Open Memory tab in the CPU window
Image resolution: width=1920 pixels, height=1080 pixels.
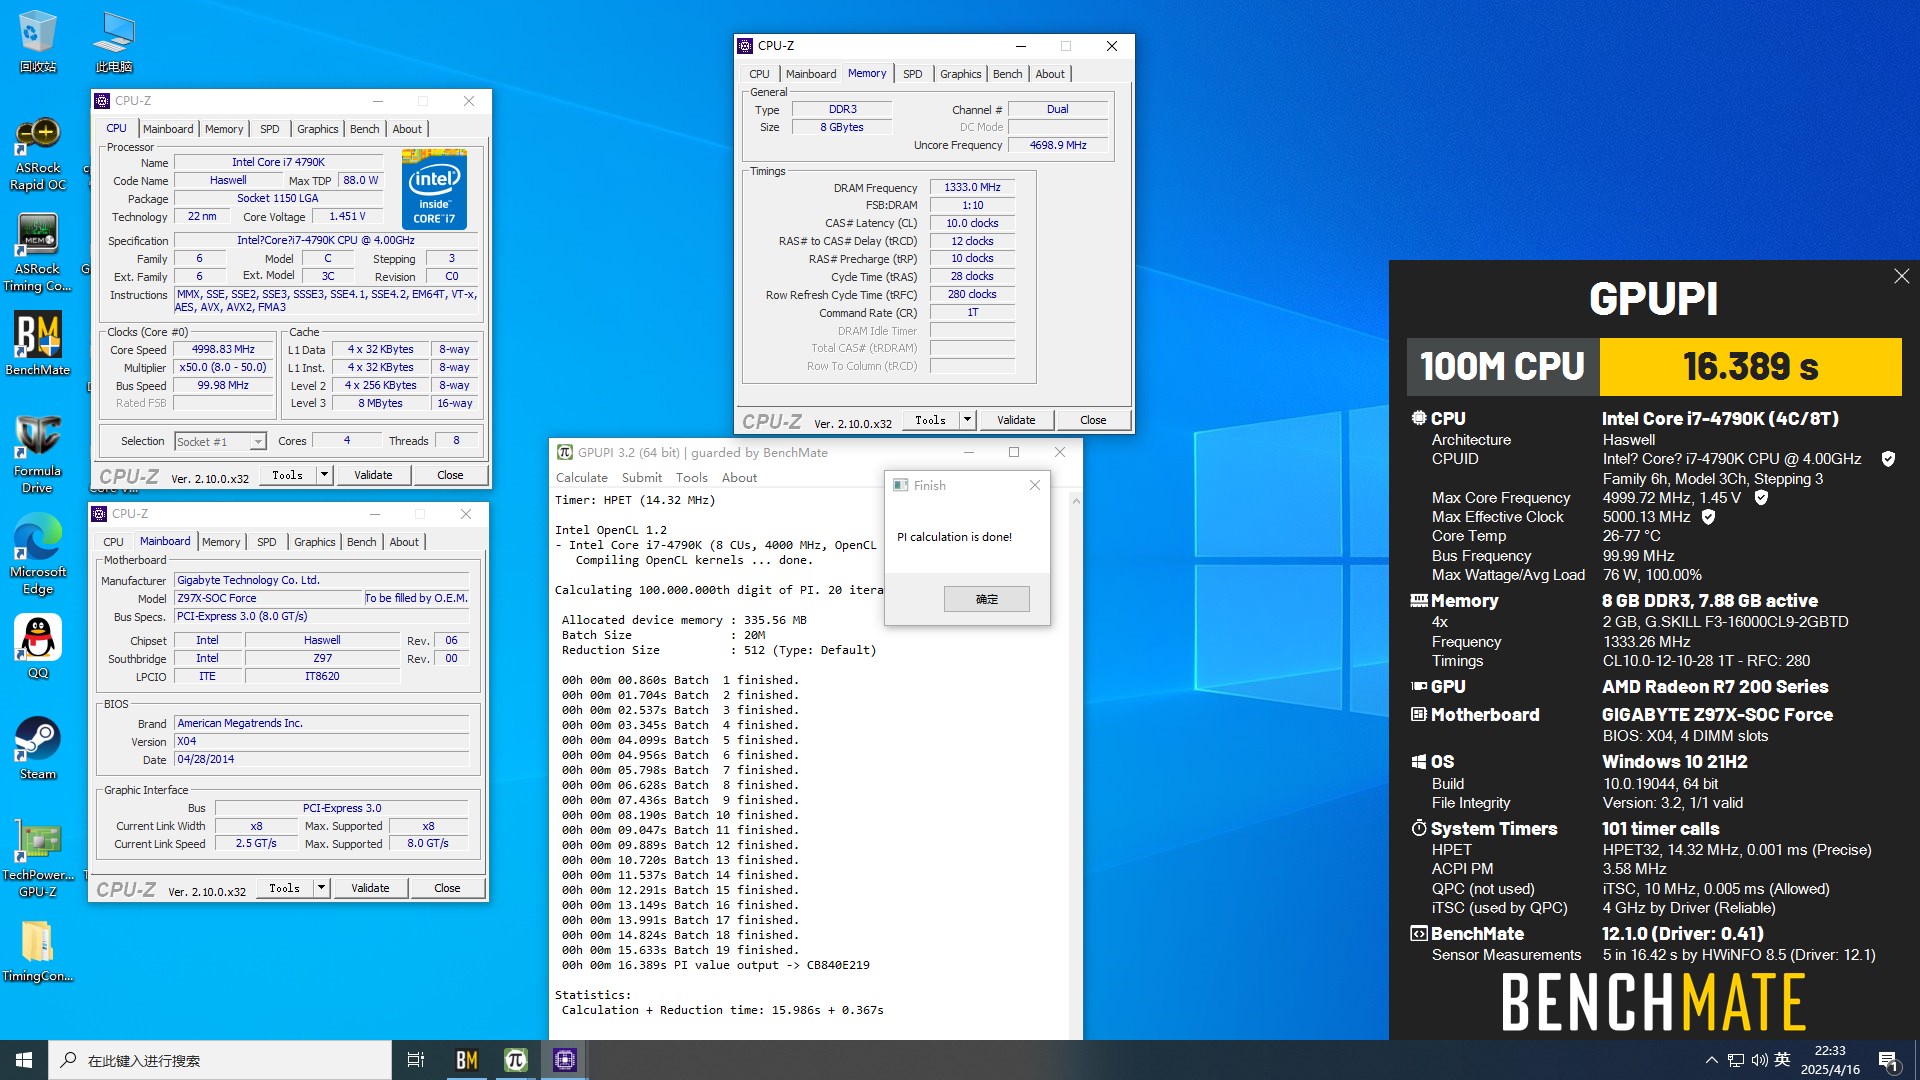pos(224,129)
